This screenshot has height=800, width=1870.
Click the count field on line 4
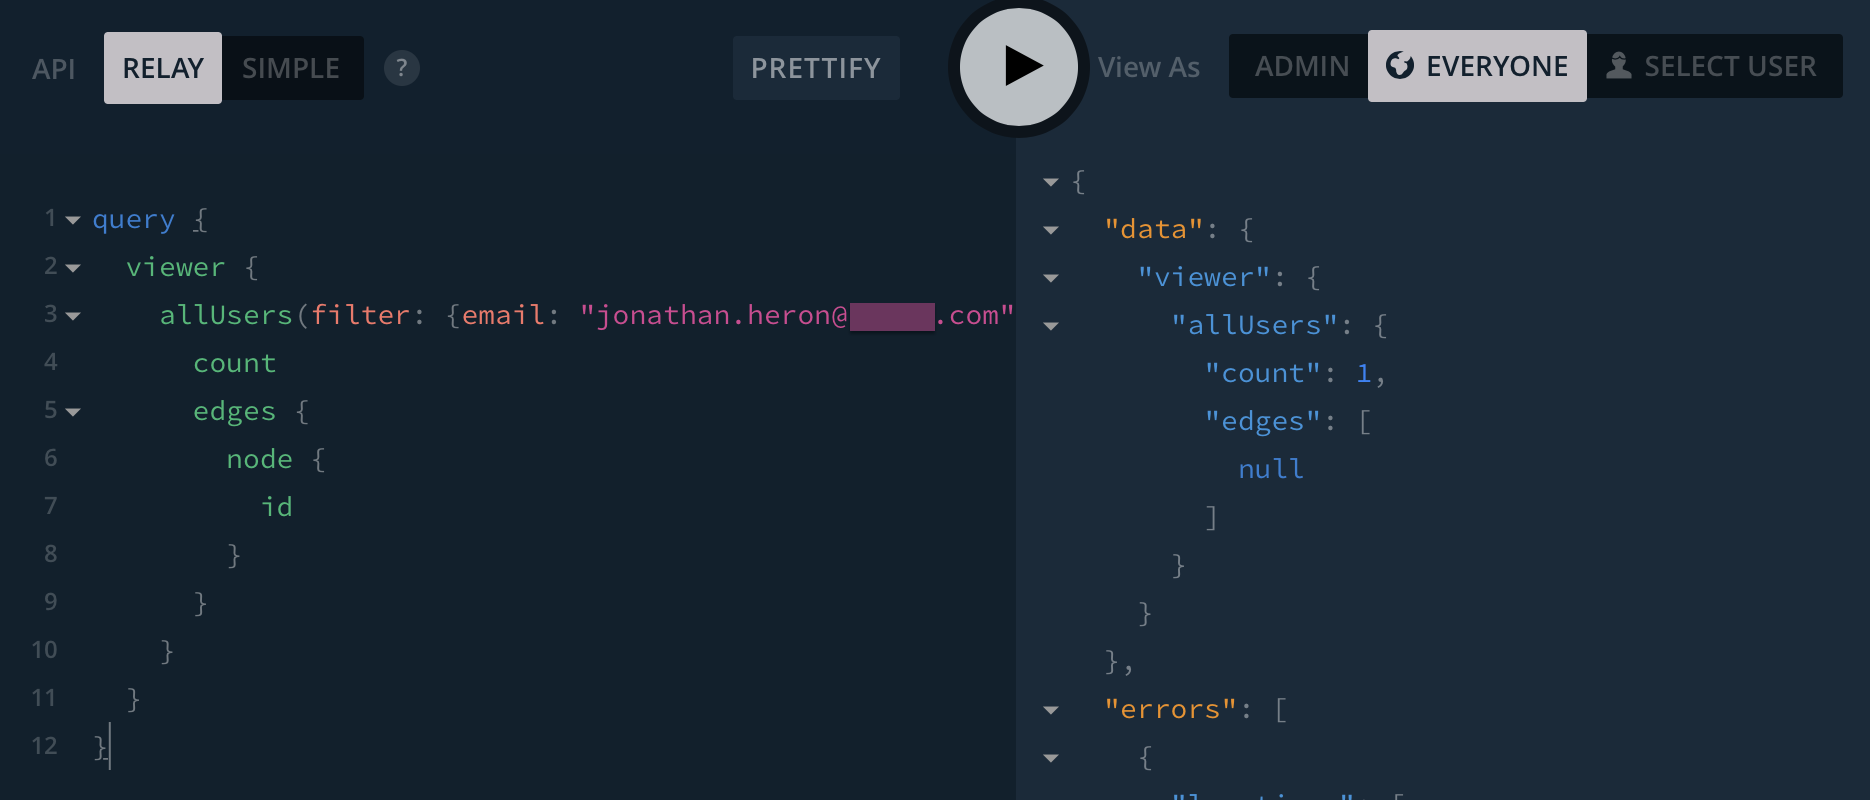(x=235, y=363)
